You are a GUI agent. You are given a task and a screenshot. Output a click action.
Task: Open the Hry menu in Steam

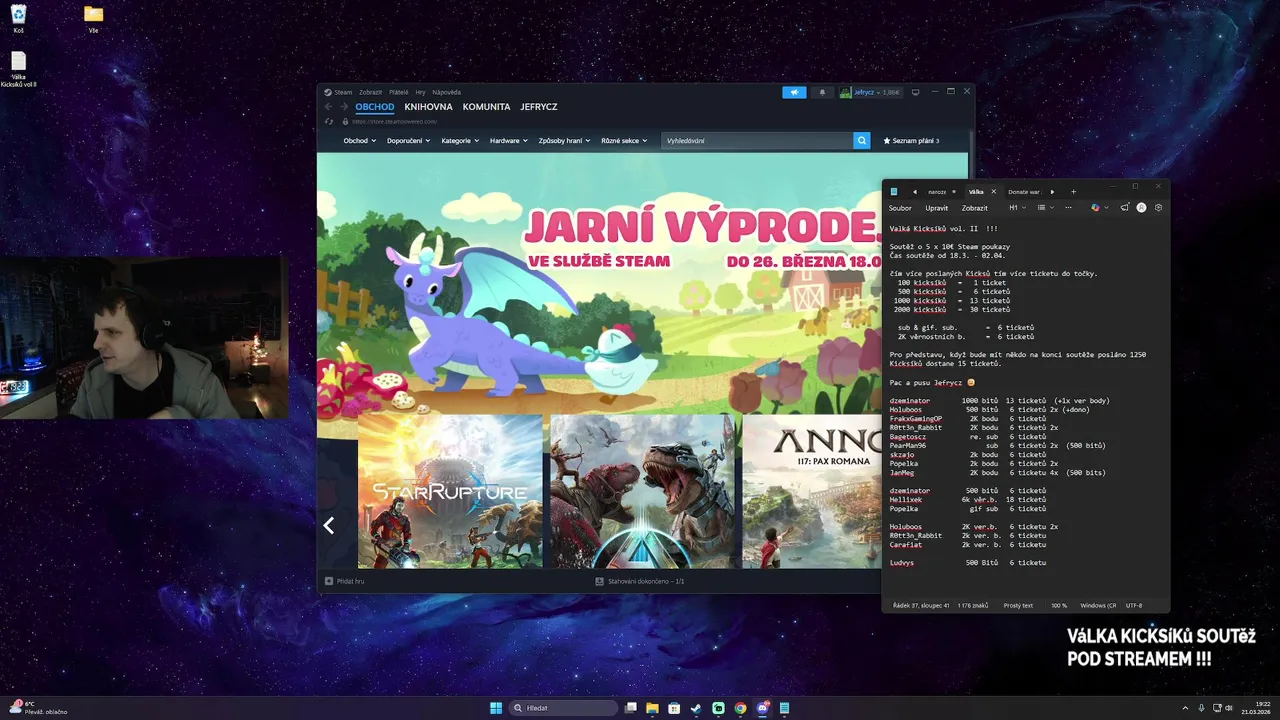coord(420,92)
